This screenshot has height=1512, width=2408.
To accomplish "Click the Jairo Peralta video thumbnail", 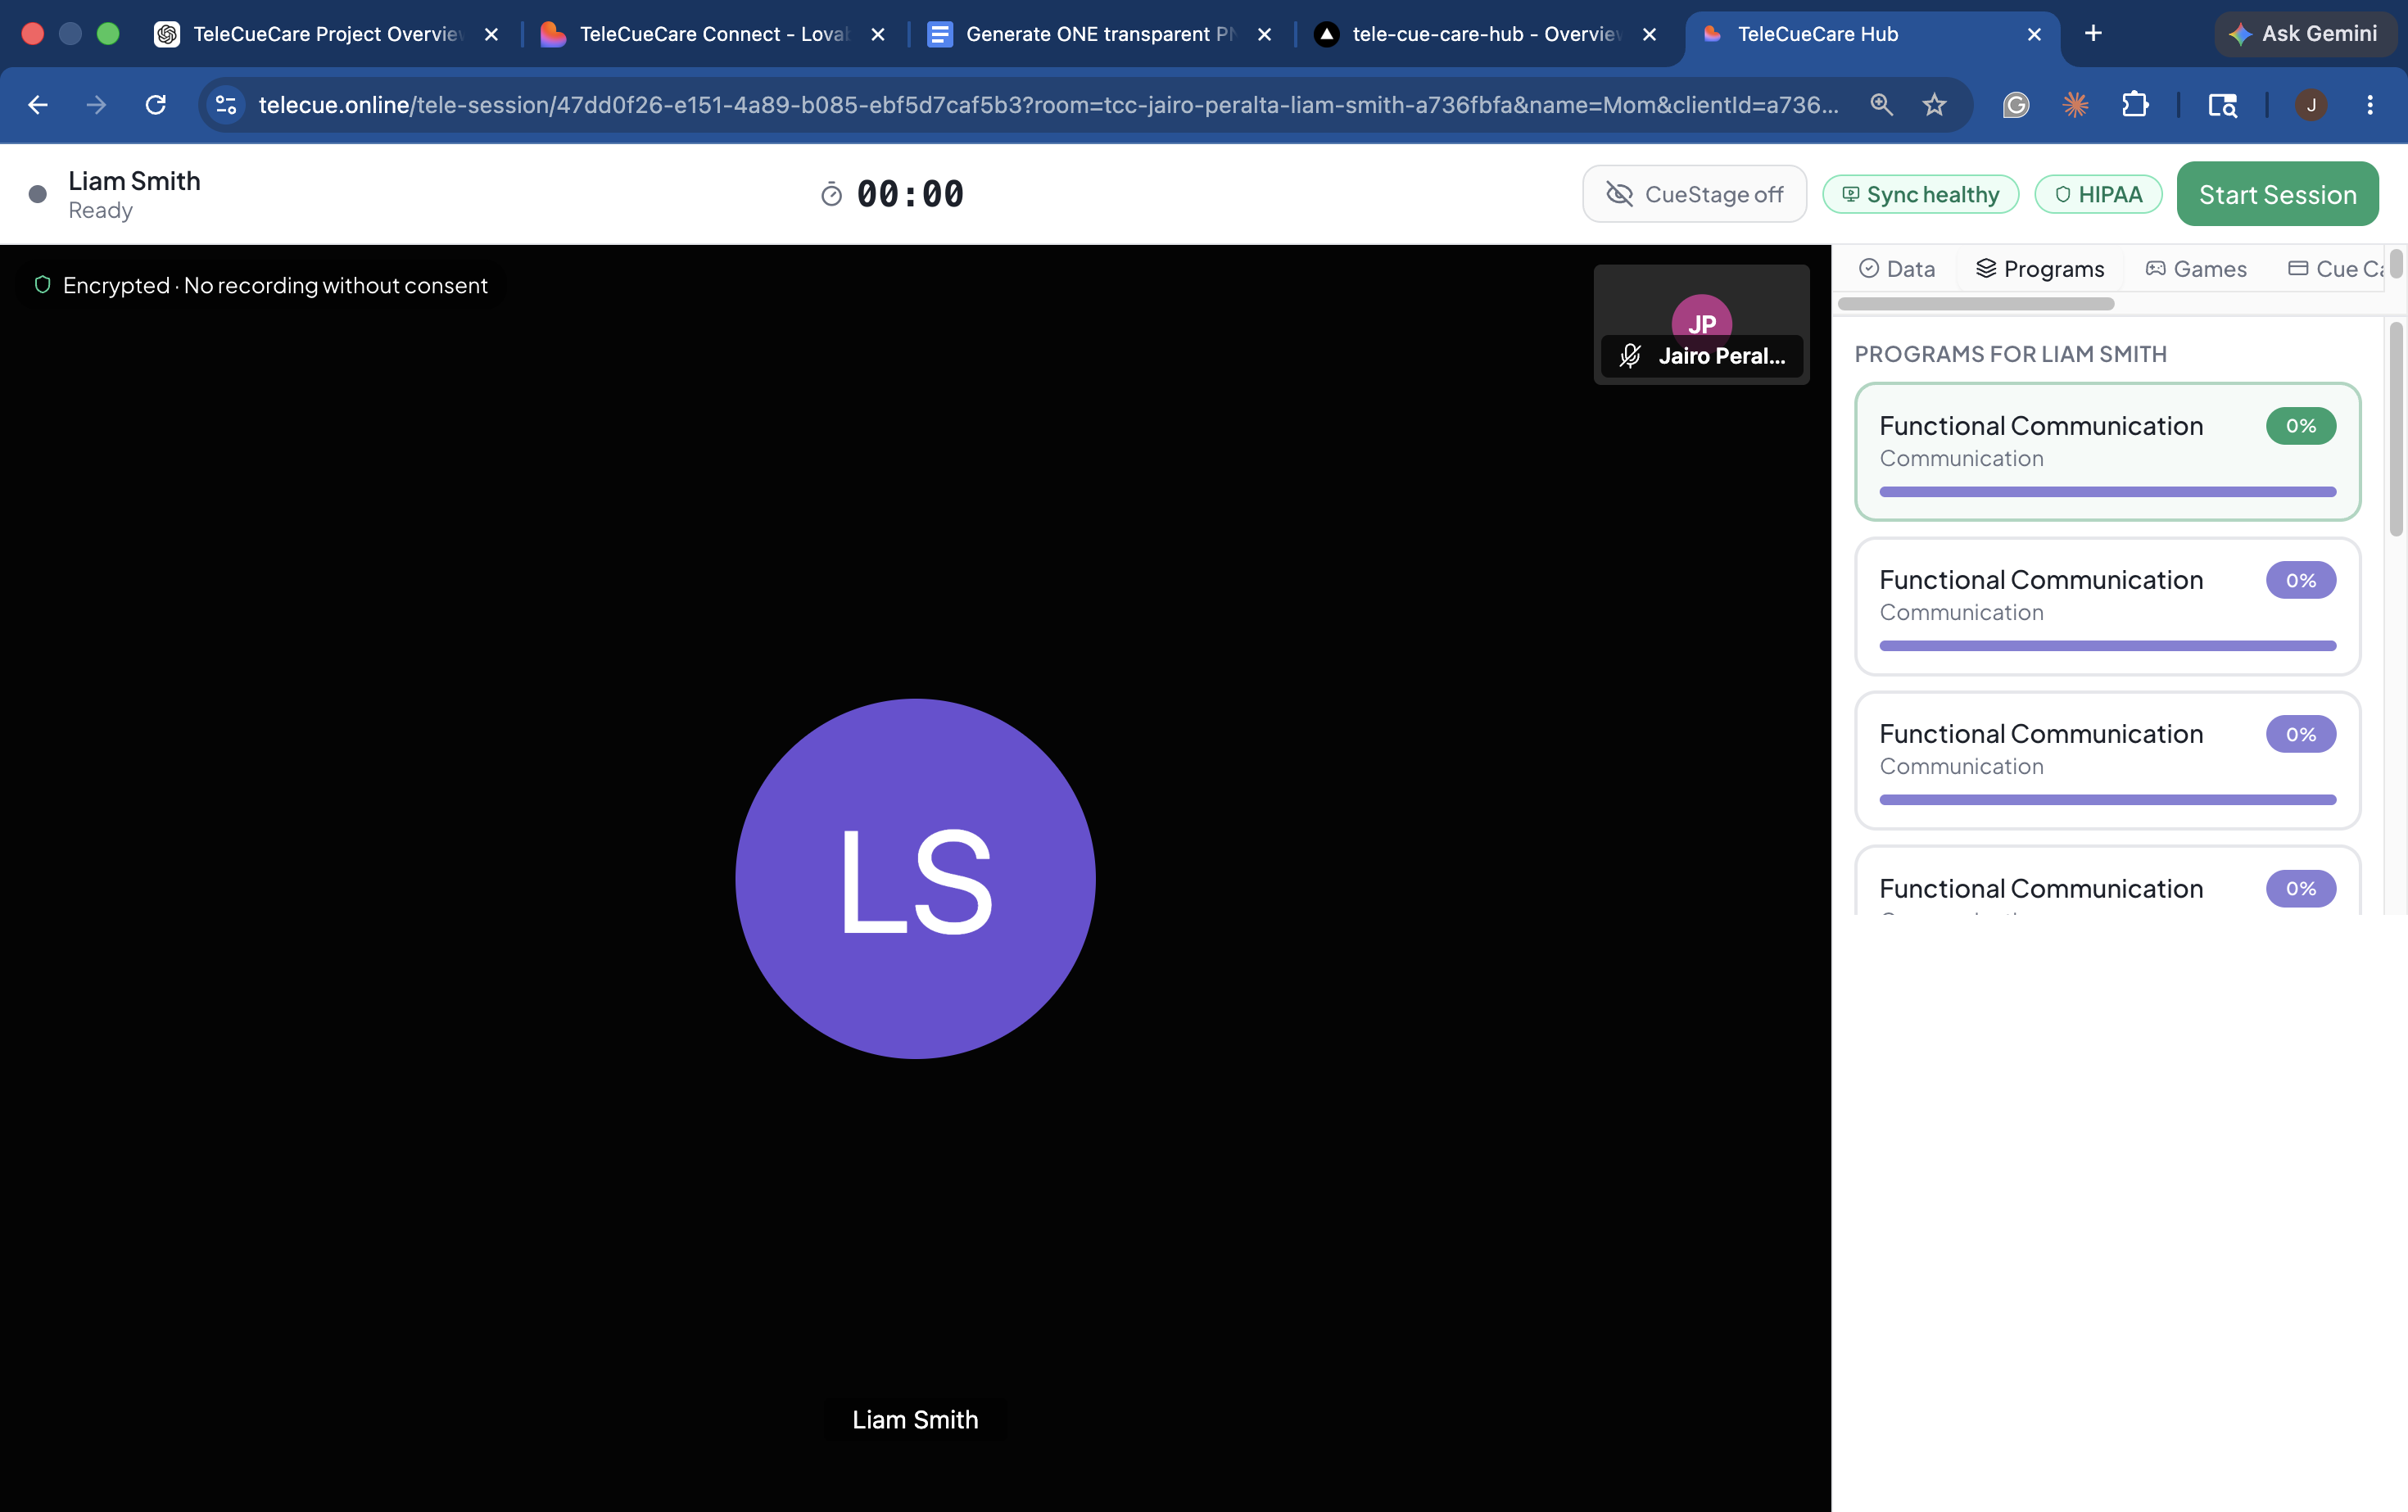I will pyautogui.click(x=1701, y=324).
